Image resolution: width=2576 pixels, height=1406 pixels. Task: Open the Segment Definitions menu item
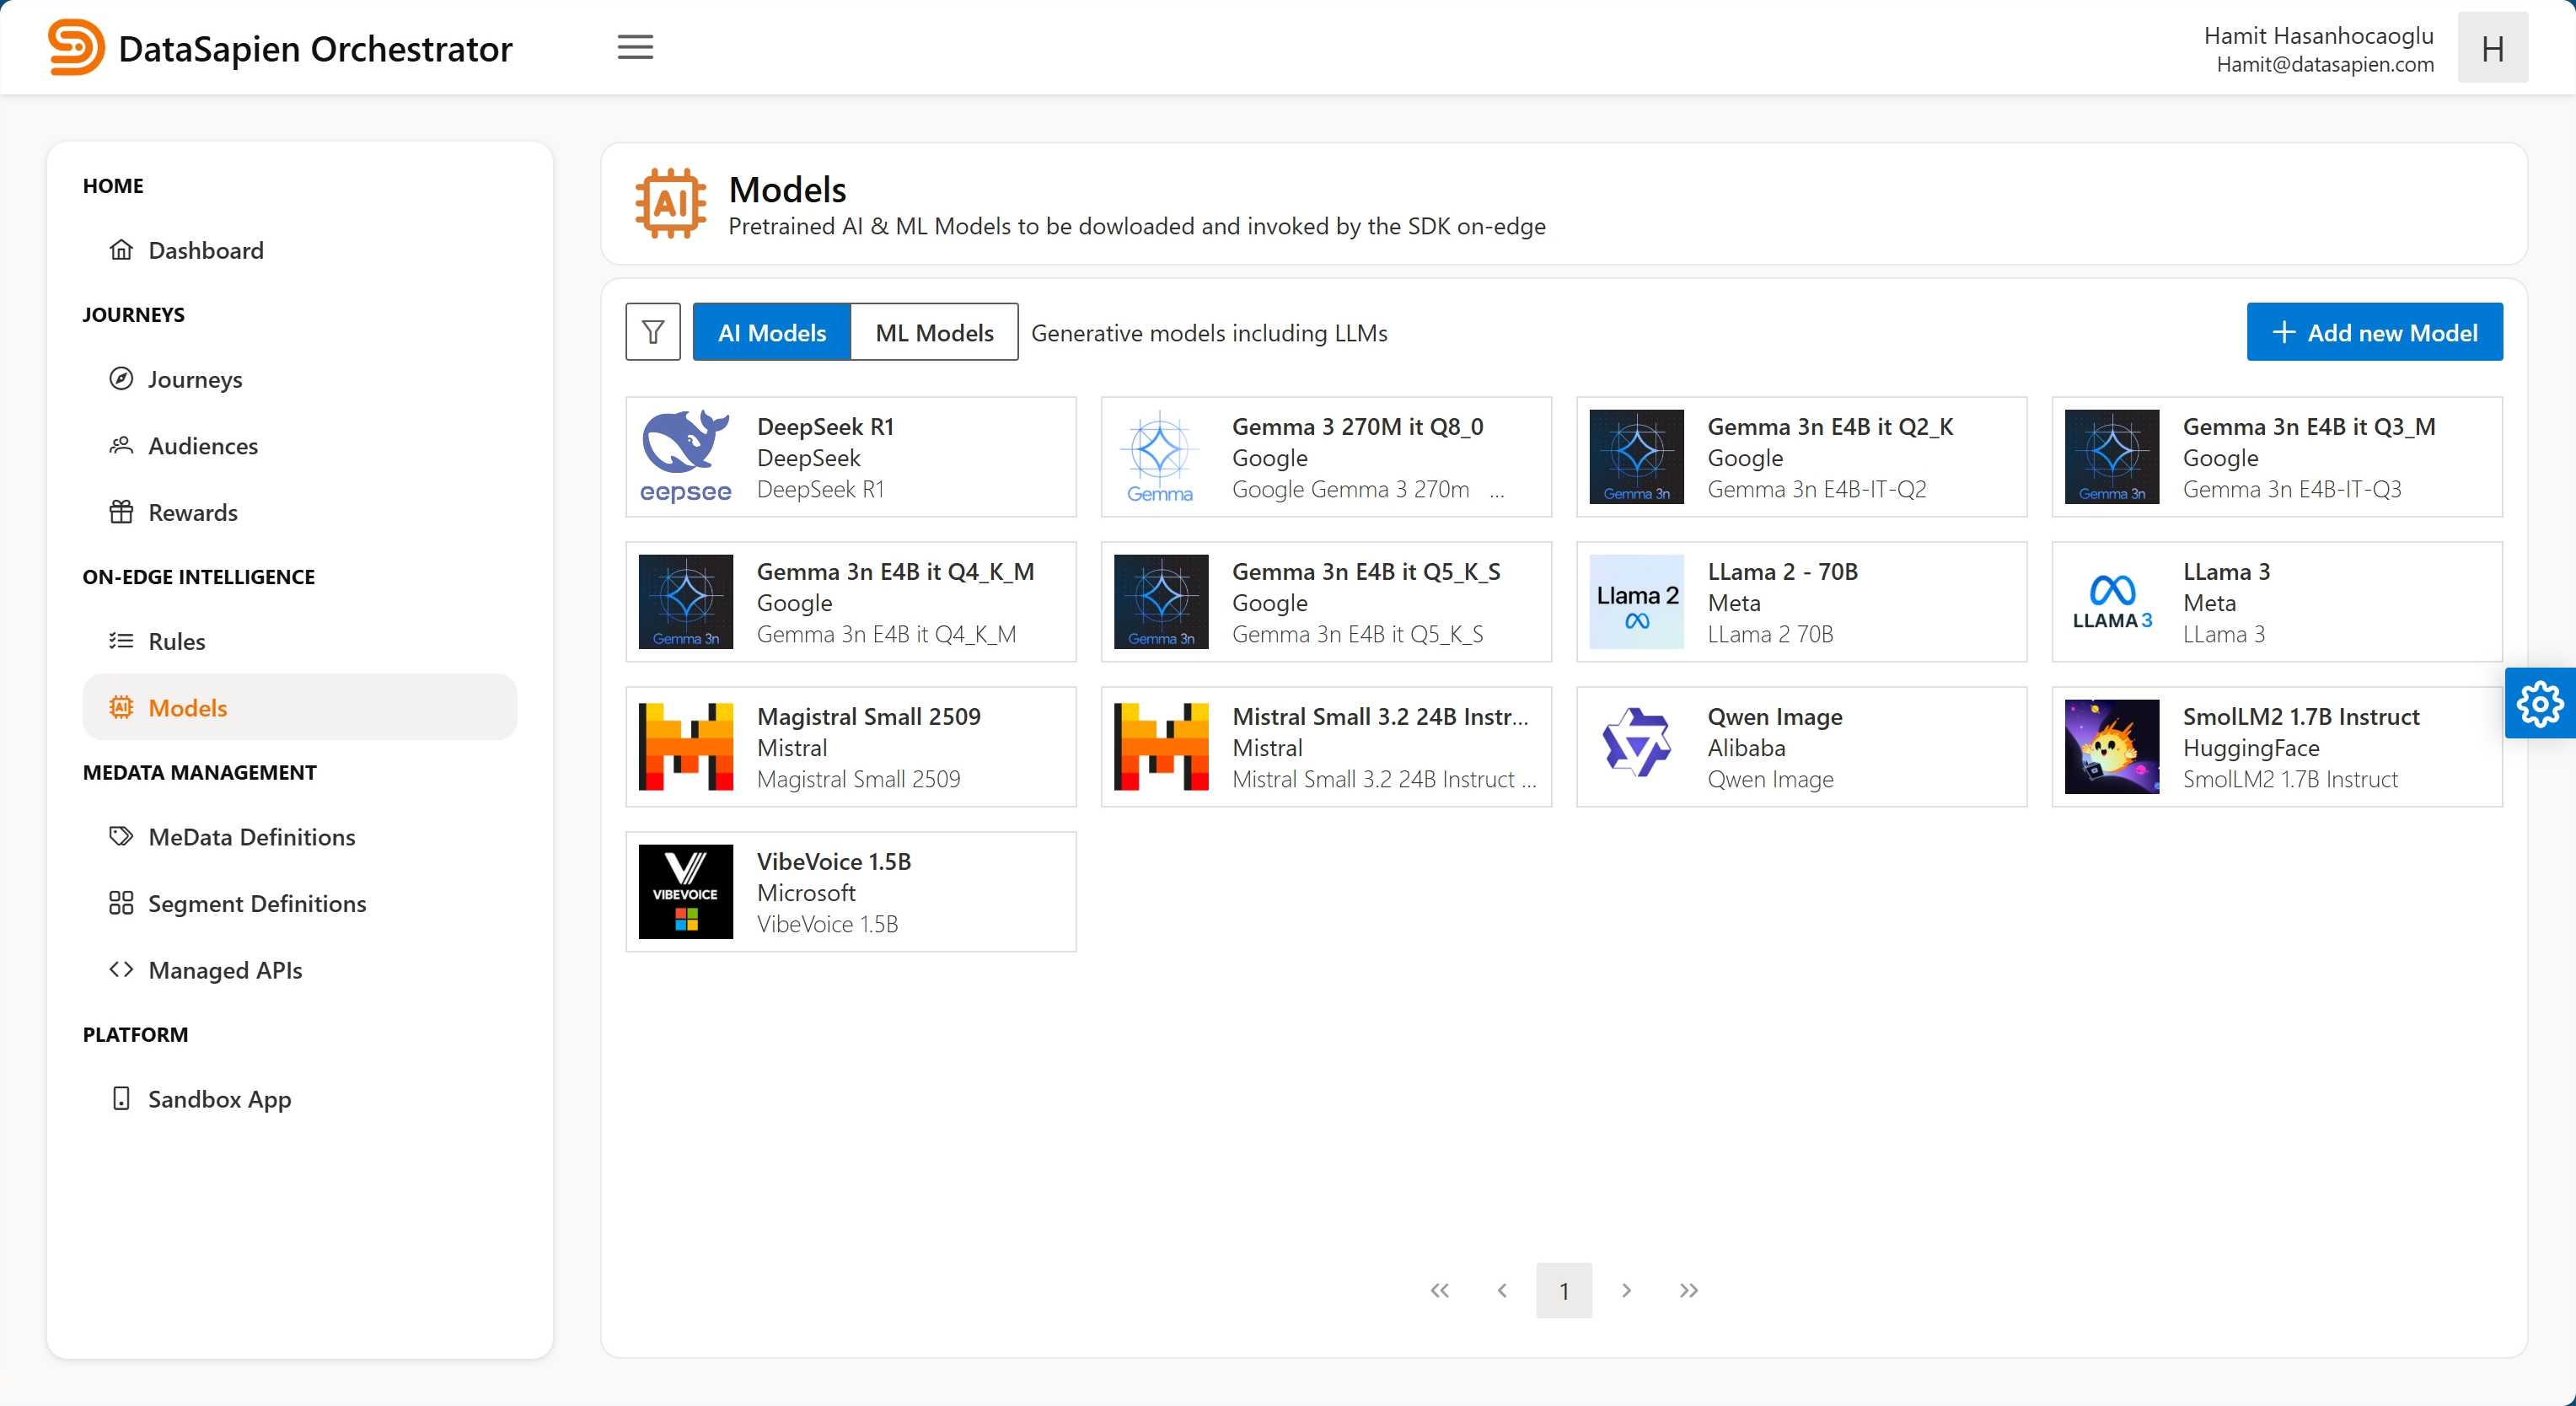(257, 903)
